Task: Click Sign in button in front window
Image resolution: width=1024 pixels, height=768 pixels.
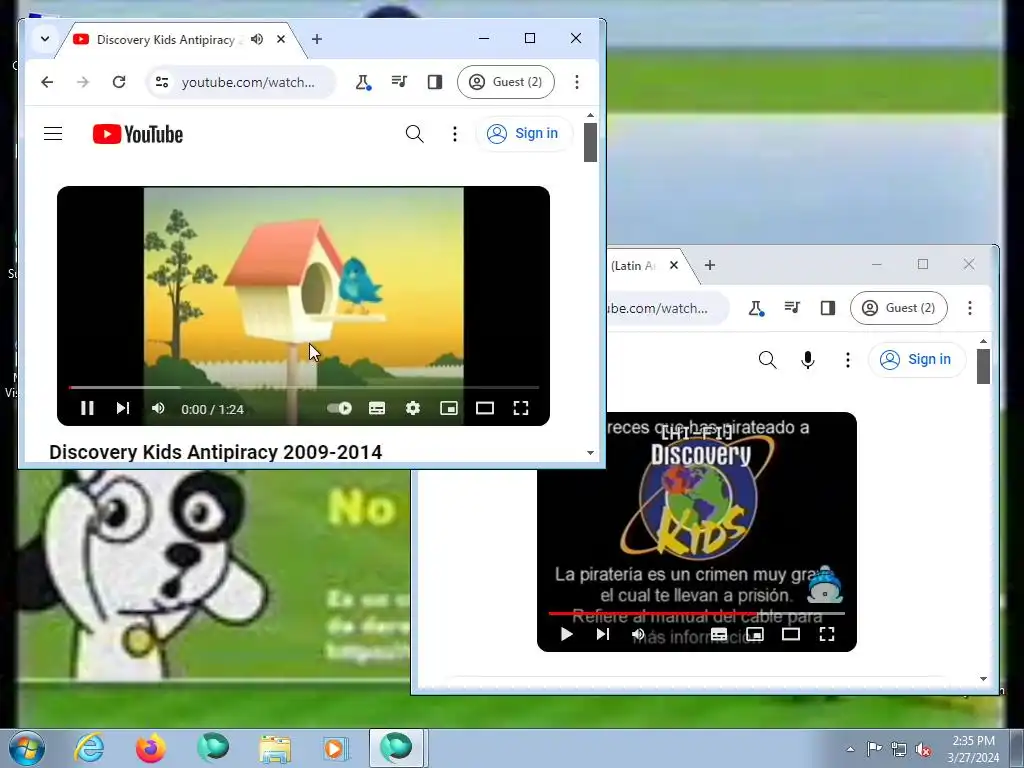Action: coord(524,134)
